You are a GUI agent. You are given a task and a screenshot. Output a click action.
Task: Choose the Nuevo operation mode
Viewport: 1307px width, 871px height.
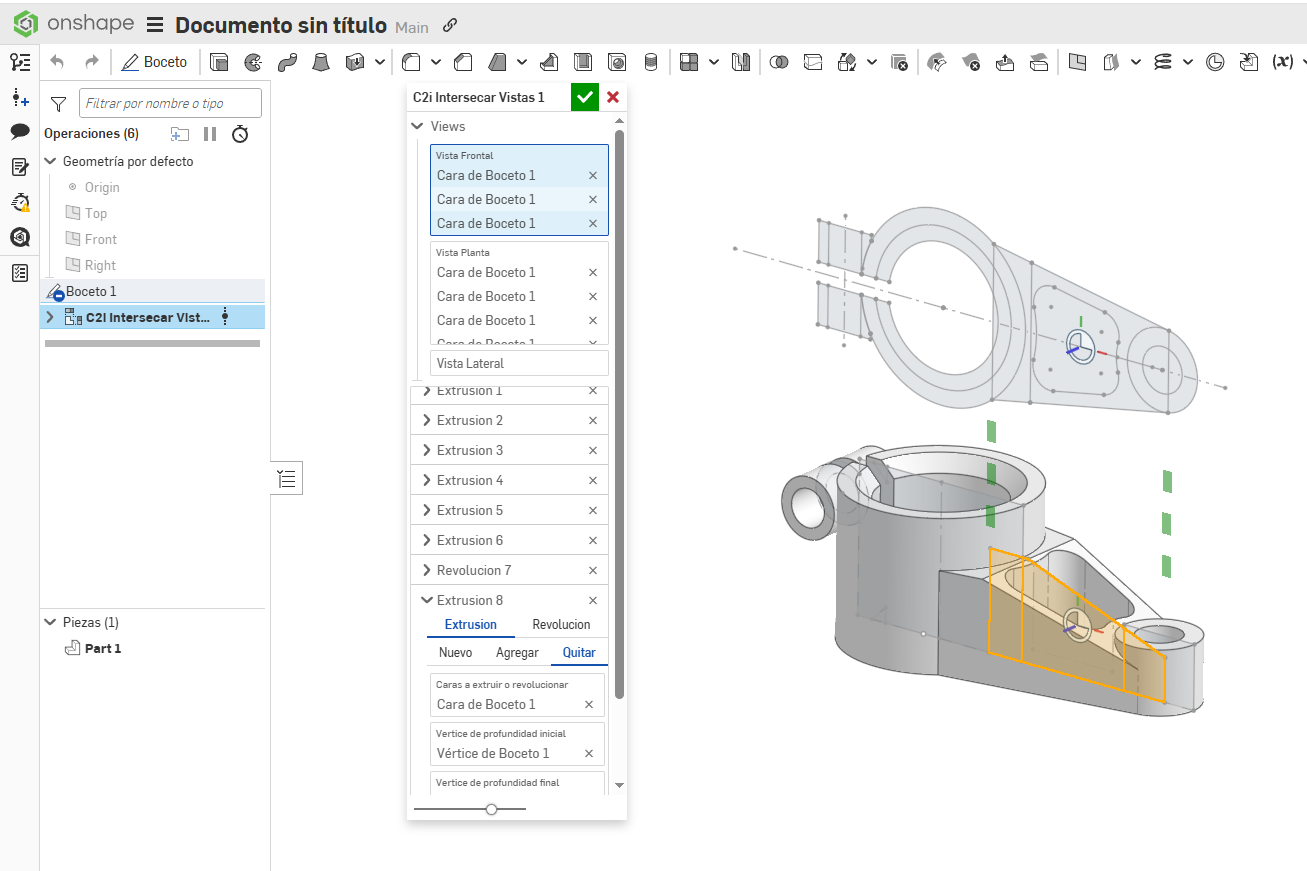(455, 652)
